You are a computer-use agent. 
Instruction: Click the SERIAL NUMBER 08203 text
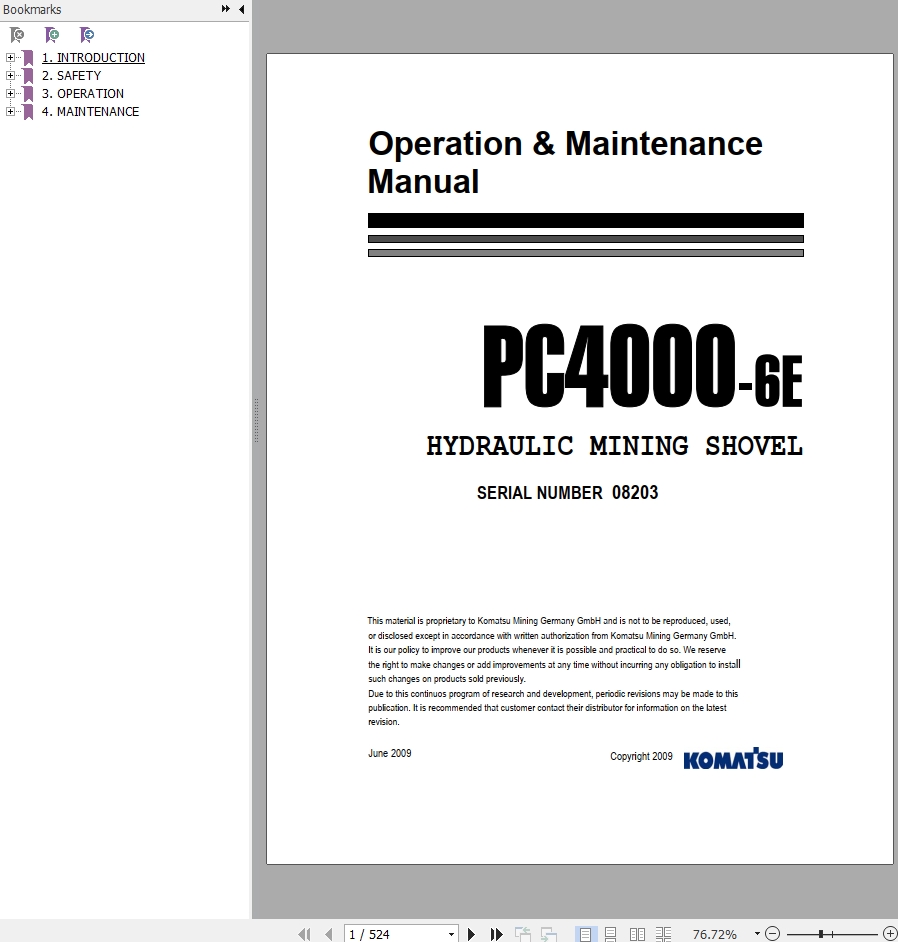(x=568, y=493)
